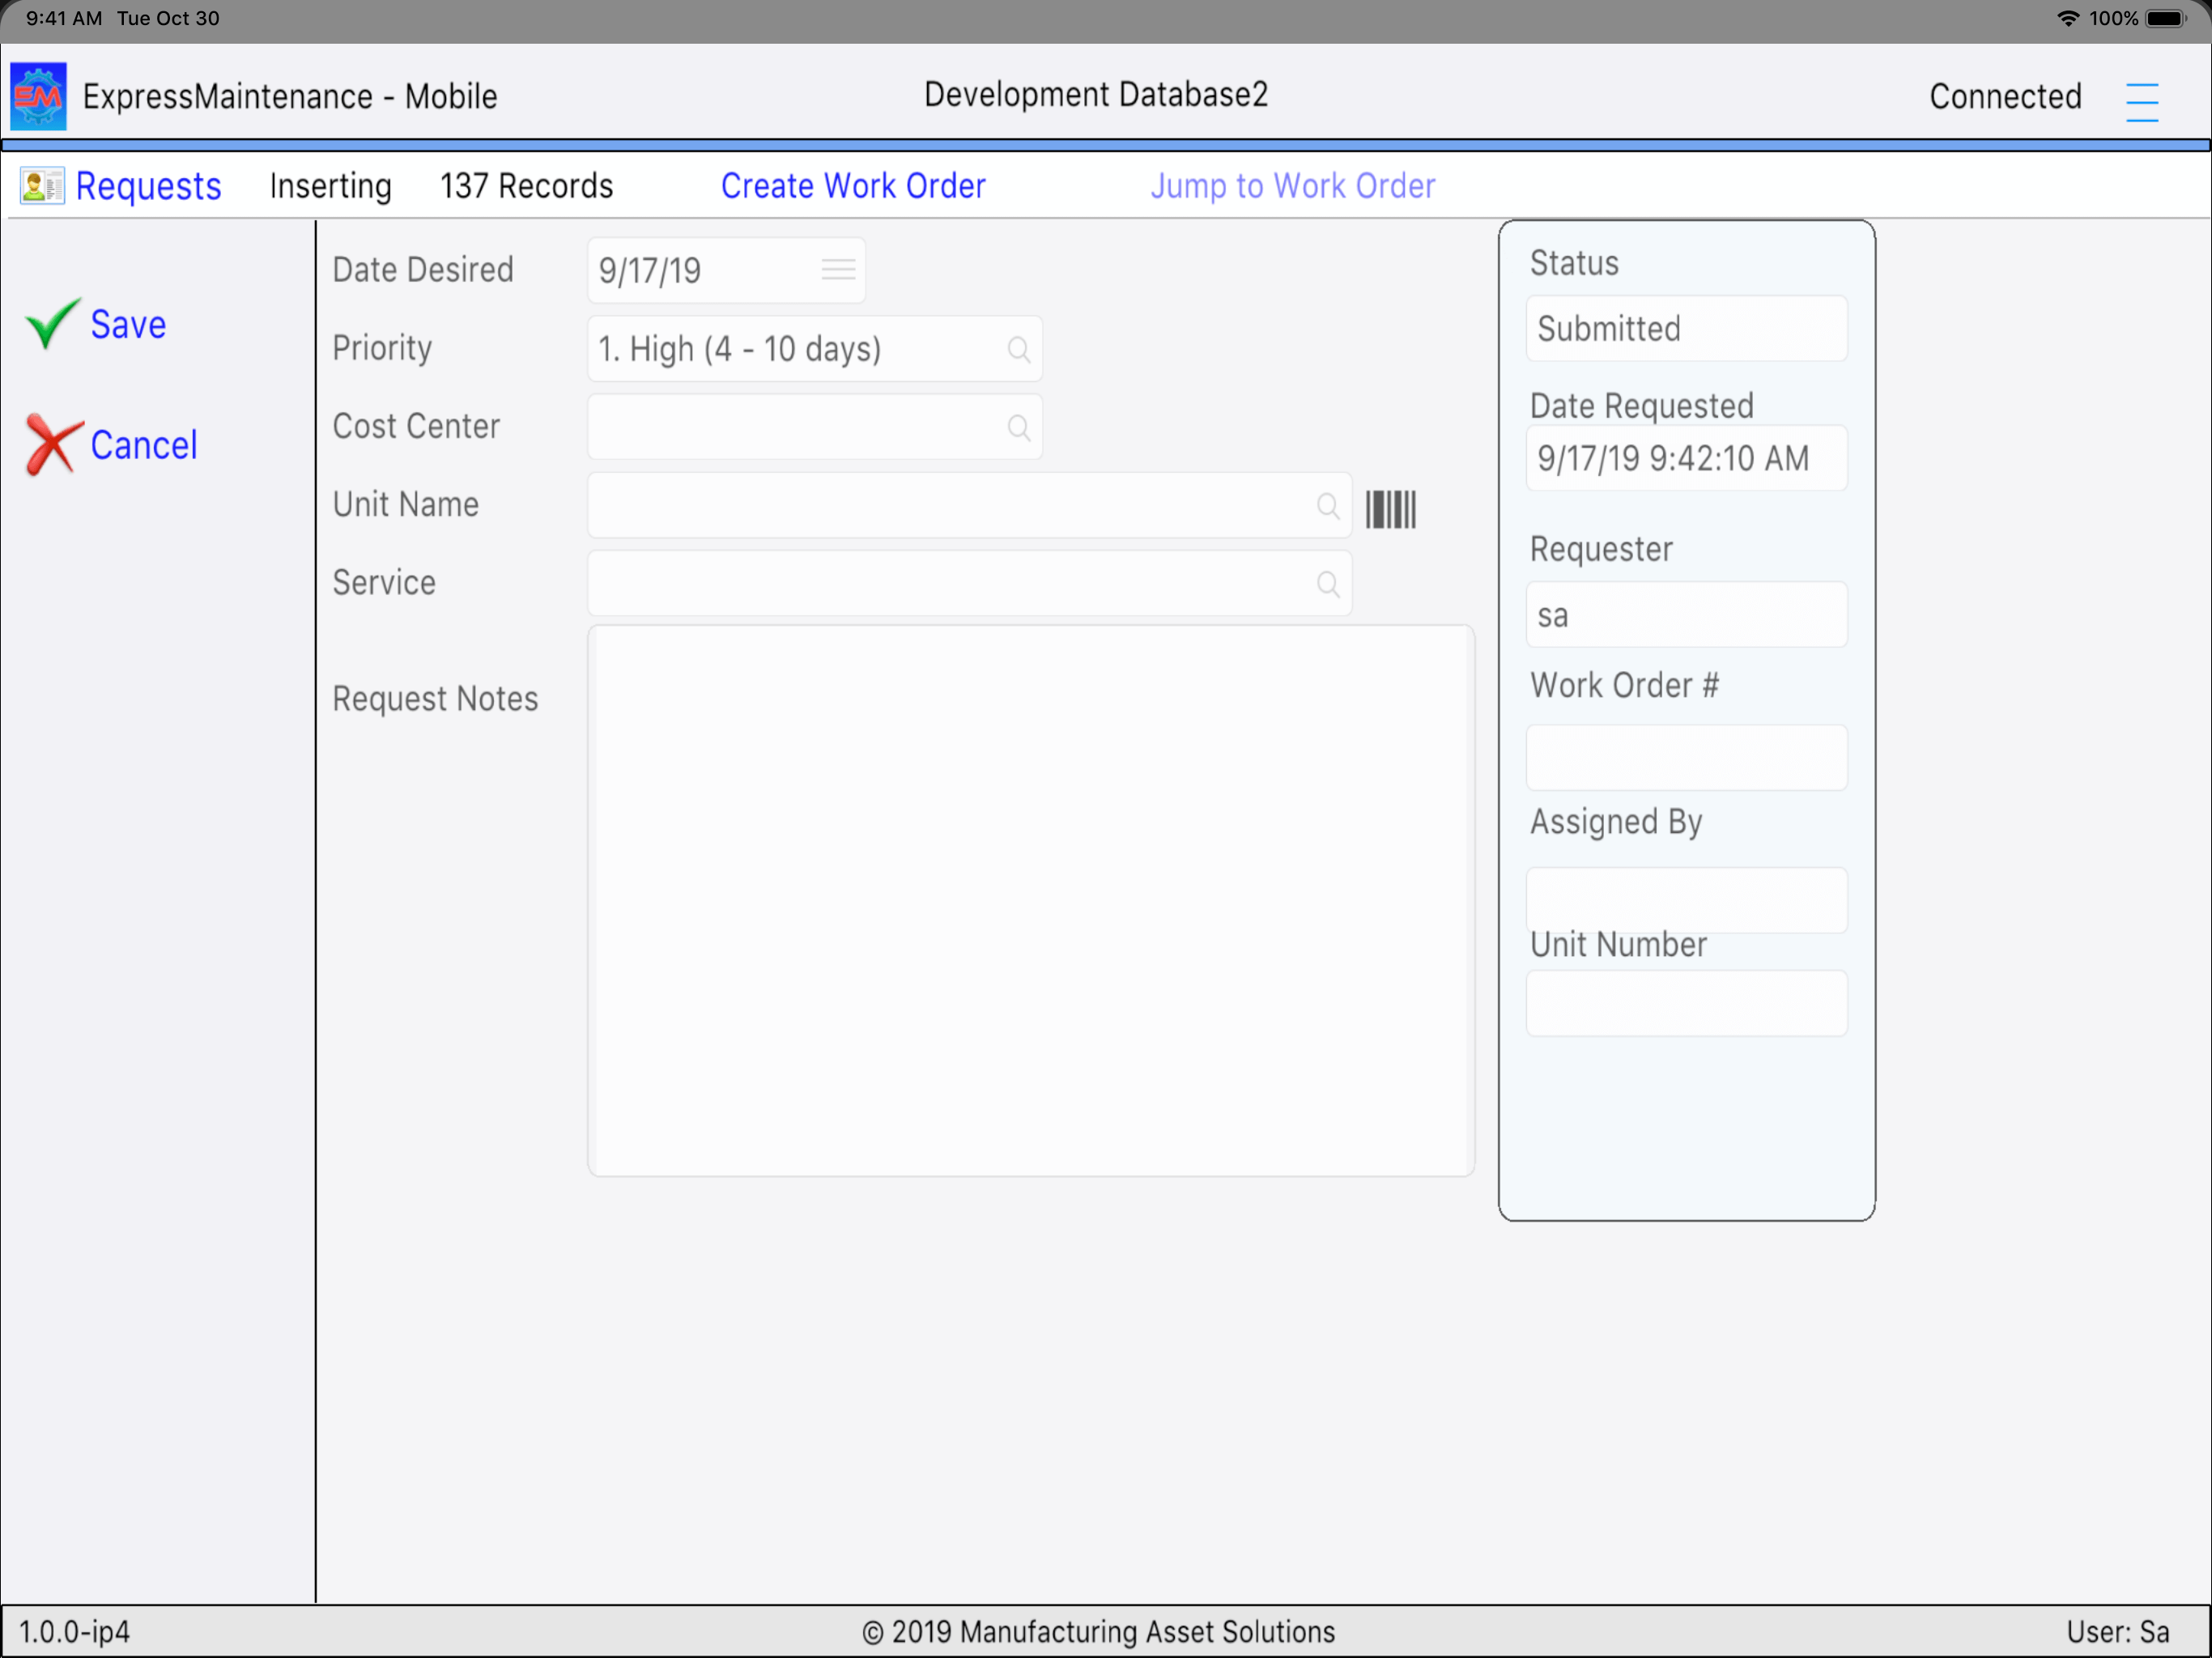Click the red Cancel X icon
This screenshot has width=2212, height=1658.
(x=53, y=444)
